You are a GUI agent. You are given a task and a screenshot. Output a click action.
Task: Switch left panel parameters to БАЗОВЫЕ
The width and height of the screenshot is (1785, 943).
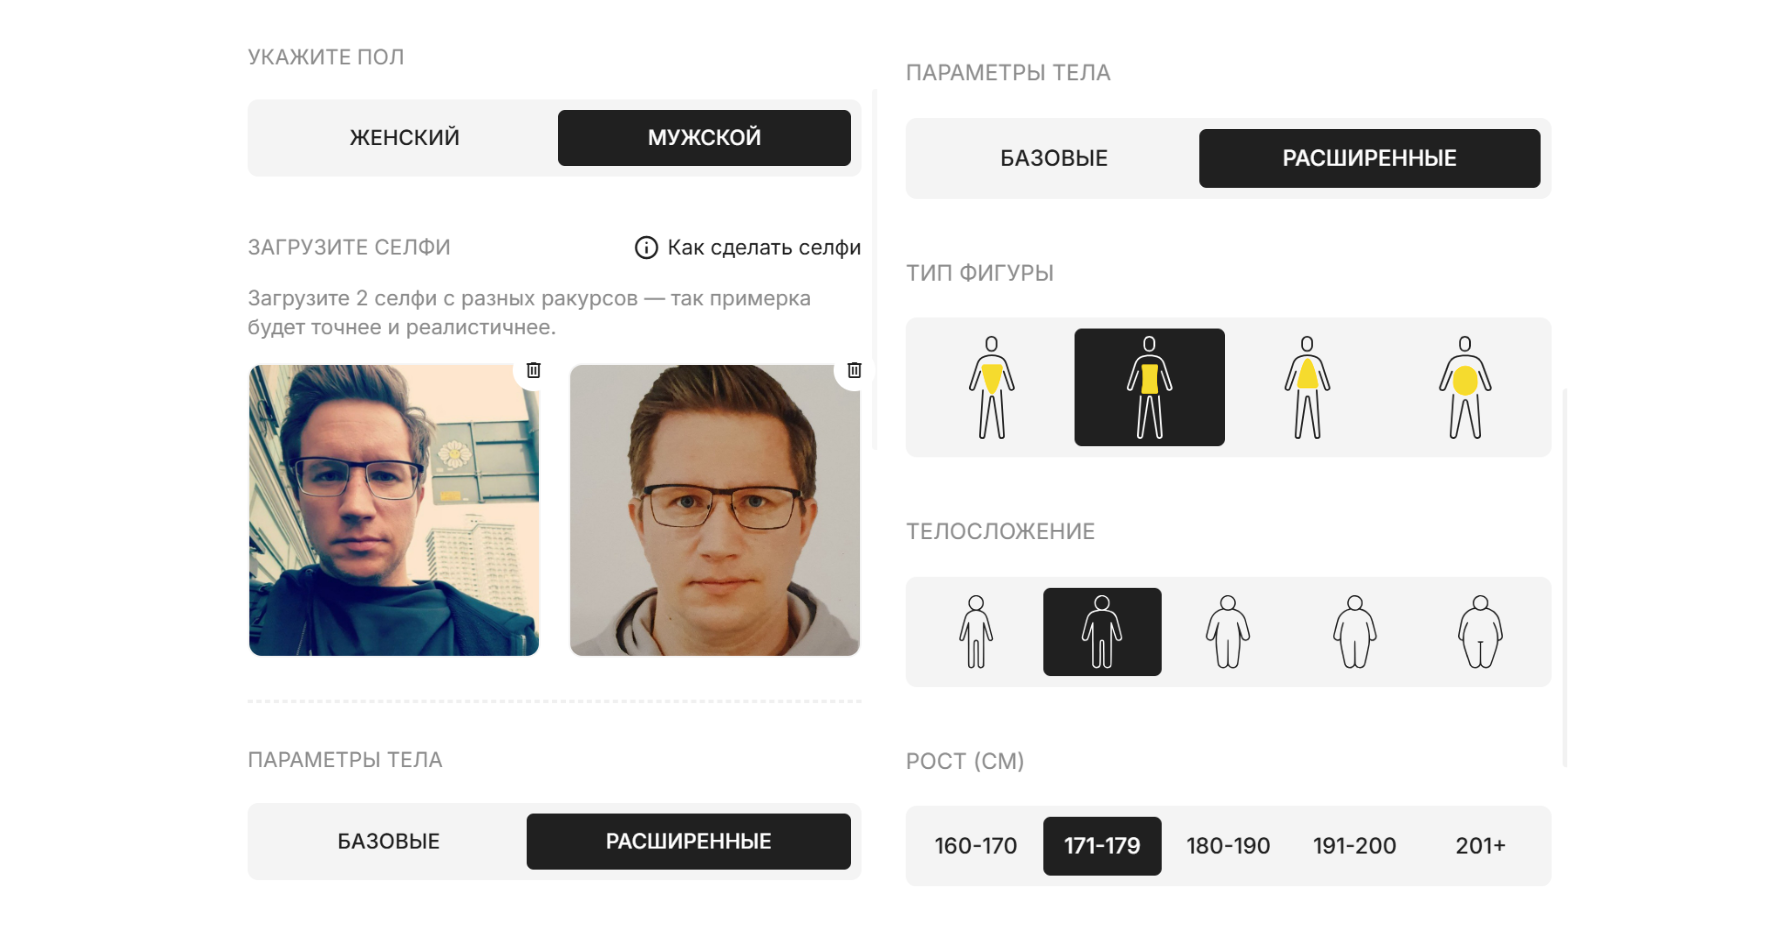(389, 841)
